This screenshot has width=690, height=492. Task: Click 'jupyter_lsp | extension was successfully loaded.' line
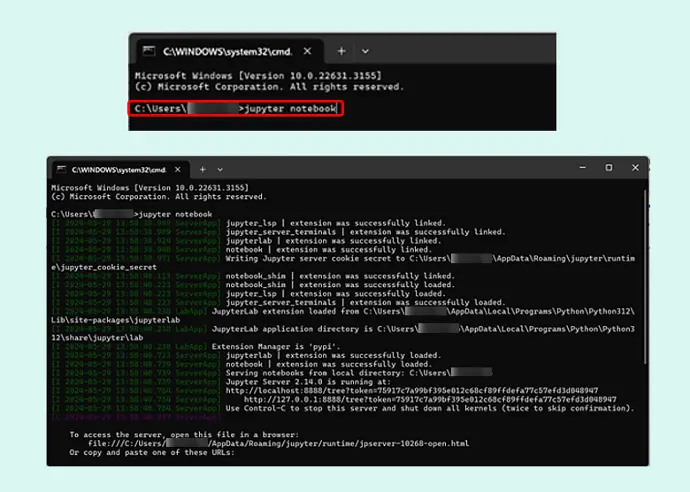[x=336, y=294]
